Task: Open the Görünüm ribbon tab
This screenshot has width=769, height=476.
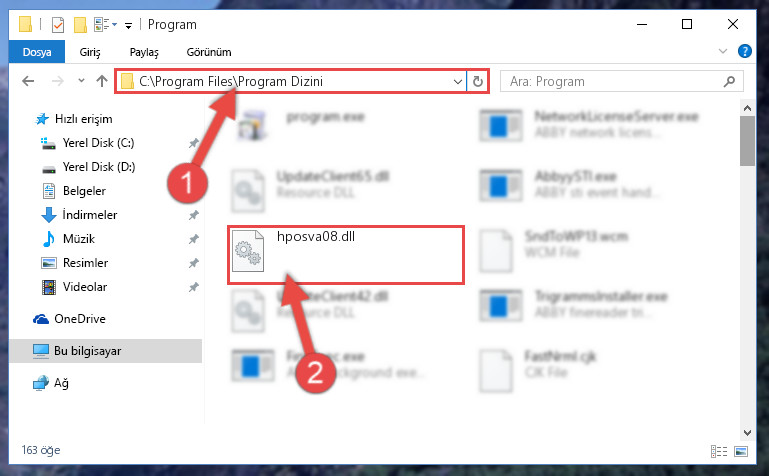Action: (x=209, y=52)
